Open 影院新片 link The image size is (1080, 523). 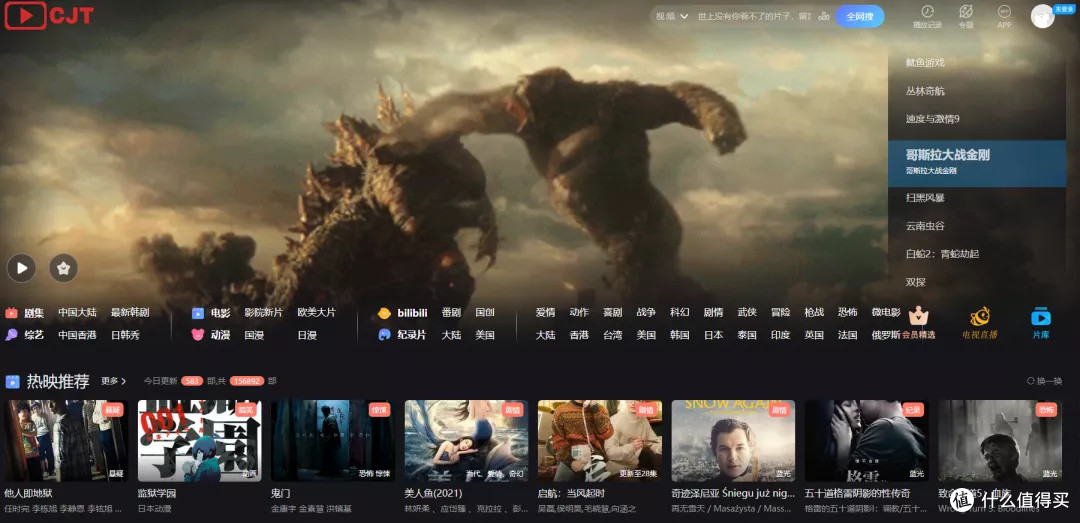point(263,313)
